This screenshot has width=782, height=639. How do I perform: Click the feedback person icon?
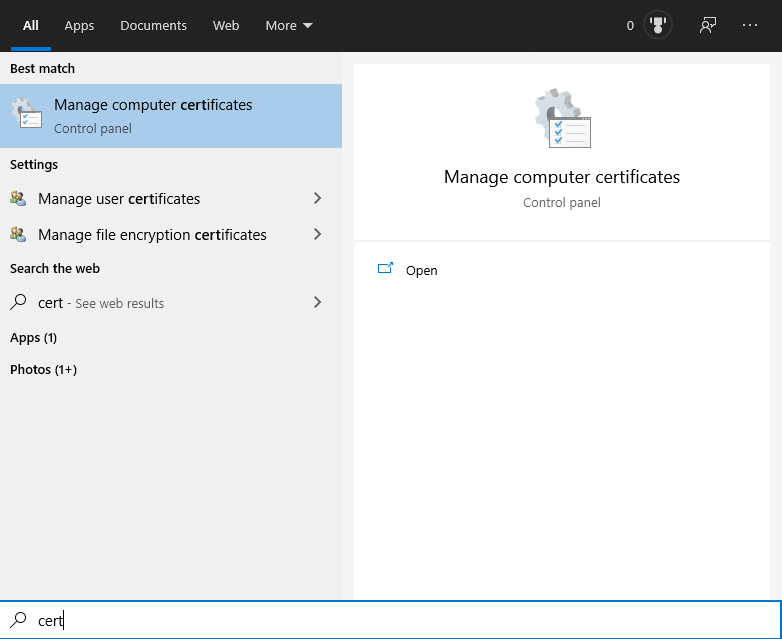point(708,25)
